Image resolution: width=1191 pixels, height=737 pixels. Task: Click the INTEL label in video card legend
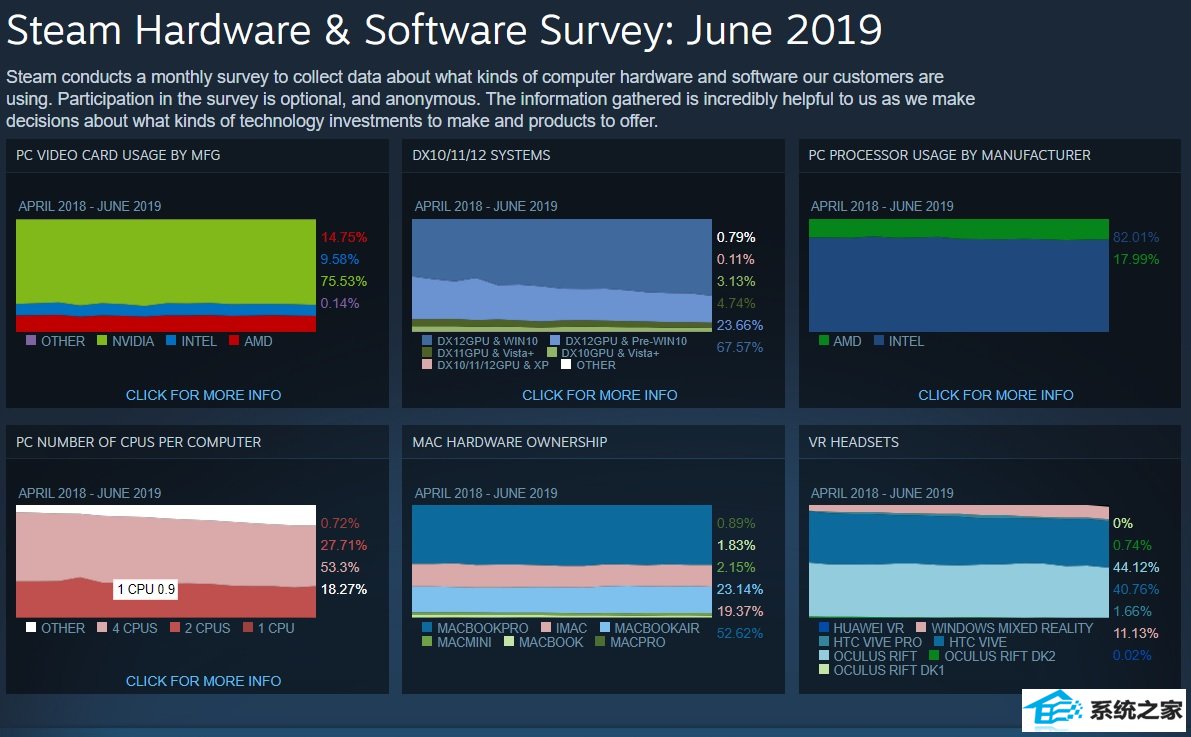pyautogui.click(x=199, y=341)
